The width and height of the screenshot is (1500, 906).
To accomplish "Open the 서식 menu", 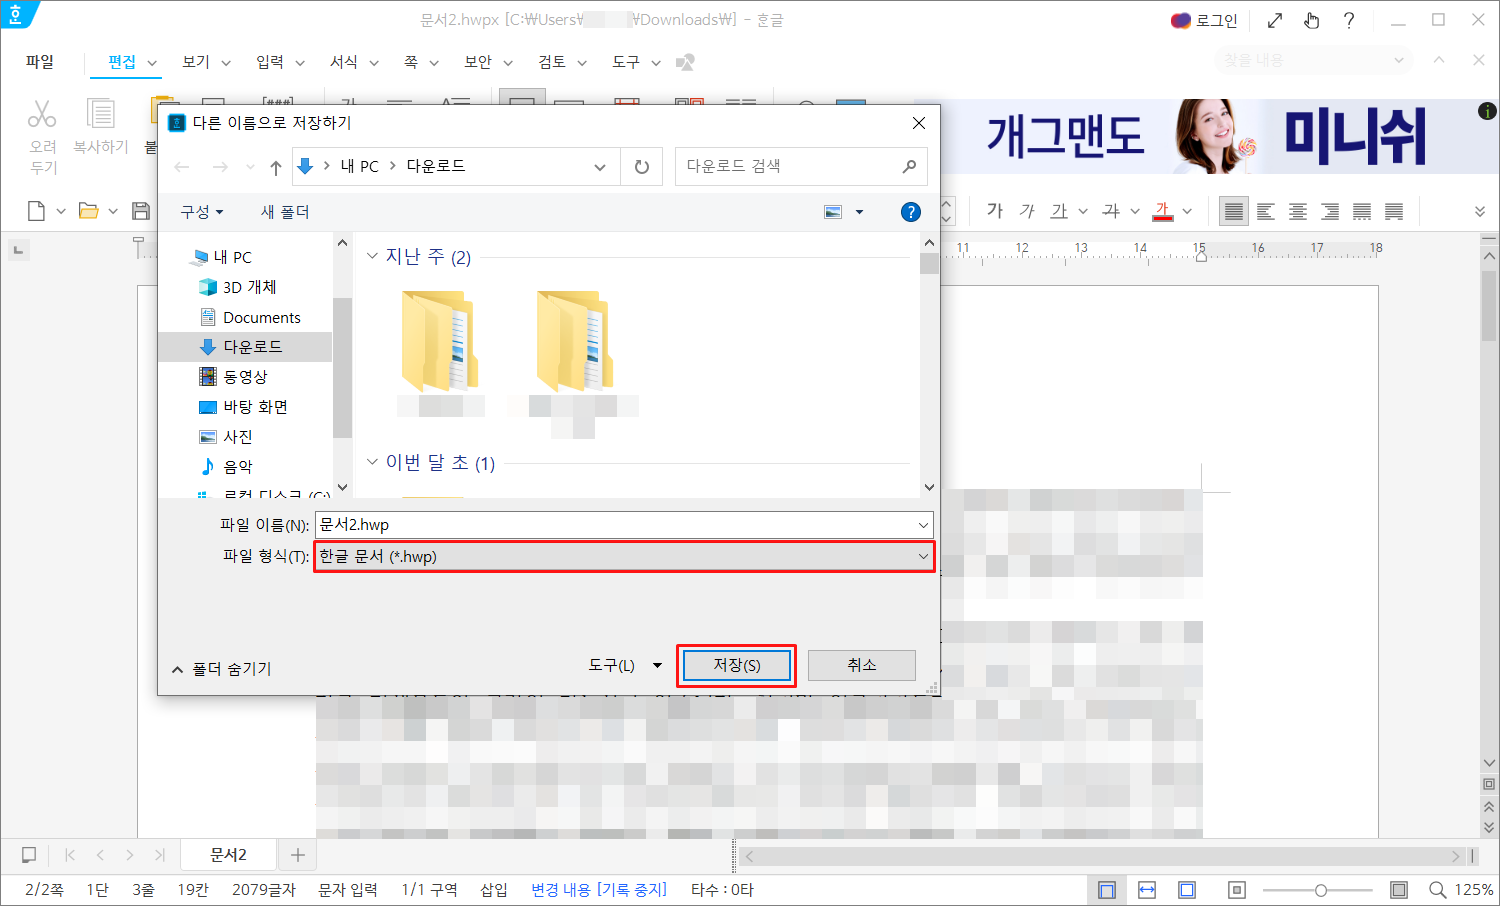I will [344, 62].
